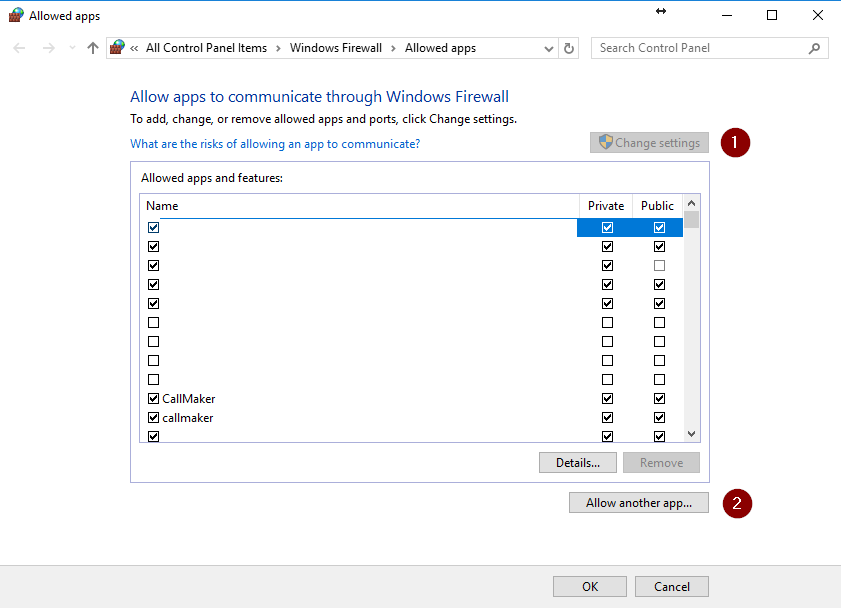Click the list scroll down arrow
841x608 pixels.
pyautogui.click(x=691, y=434)
